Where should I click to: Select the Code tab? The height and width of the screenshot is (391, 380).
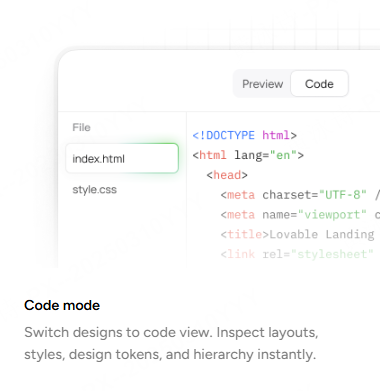(319, 84)
